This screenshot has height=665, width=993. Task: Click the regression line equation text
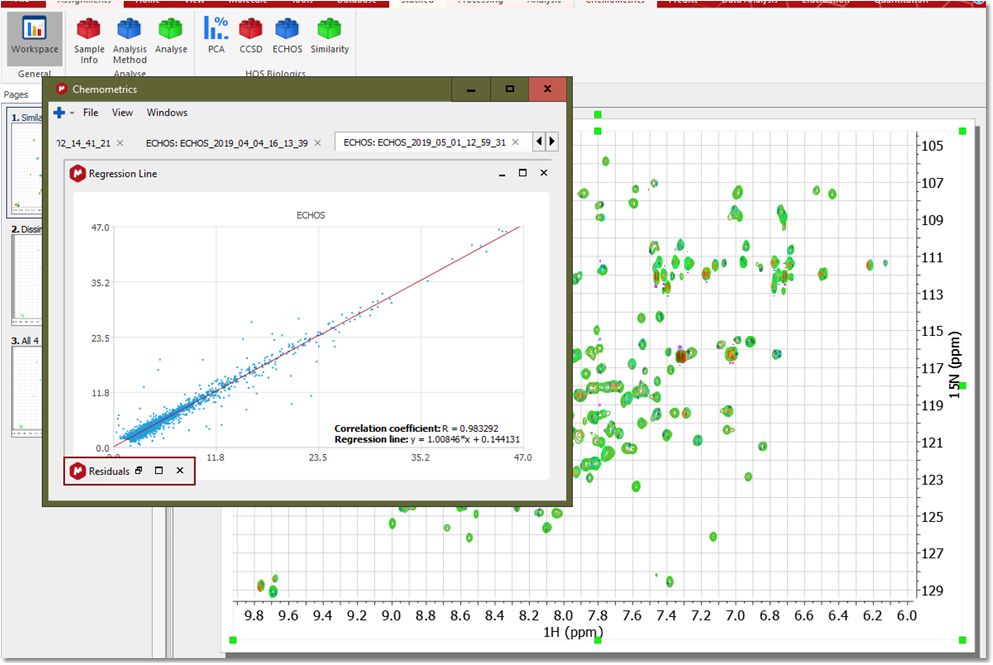(x=427, y=439)
